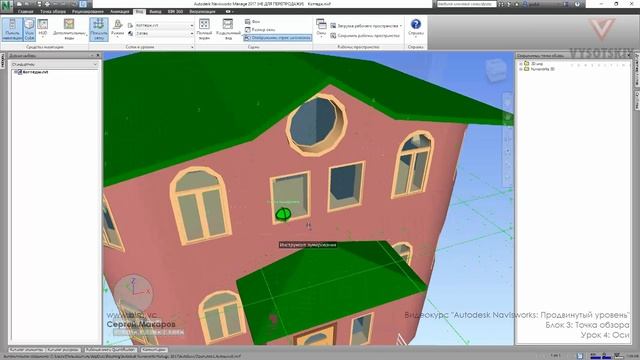Open first docked tab at bottom left

coord(27,350)
